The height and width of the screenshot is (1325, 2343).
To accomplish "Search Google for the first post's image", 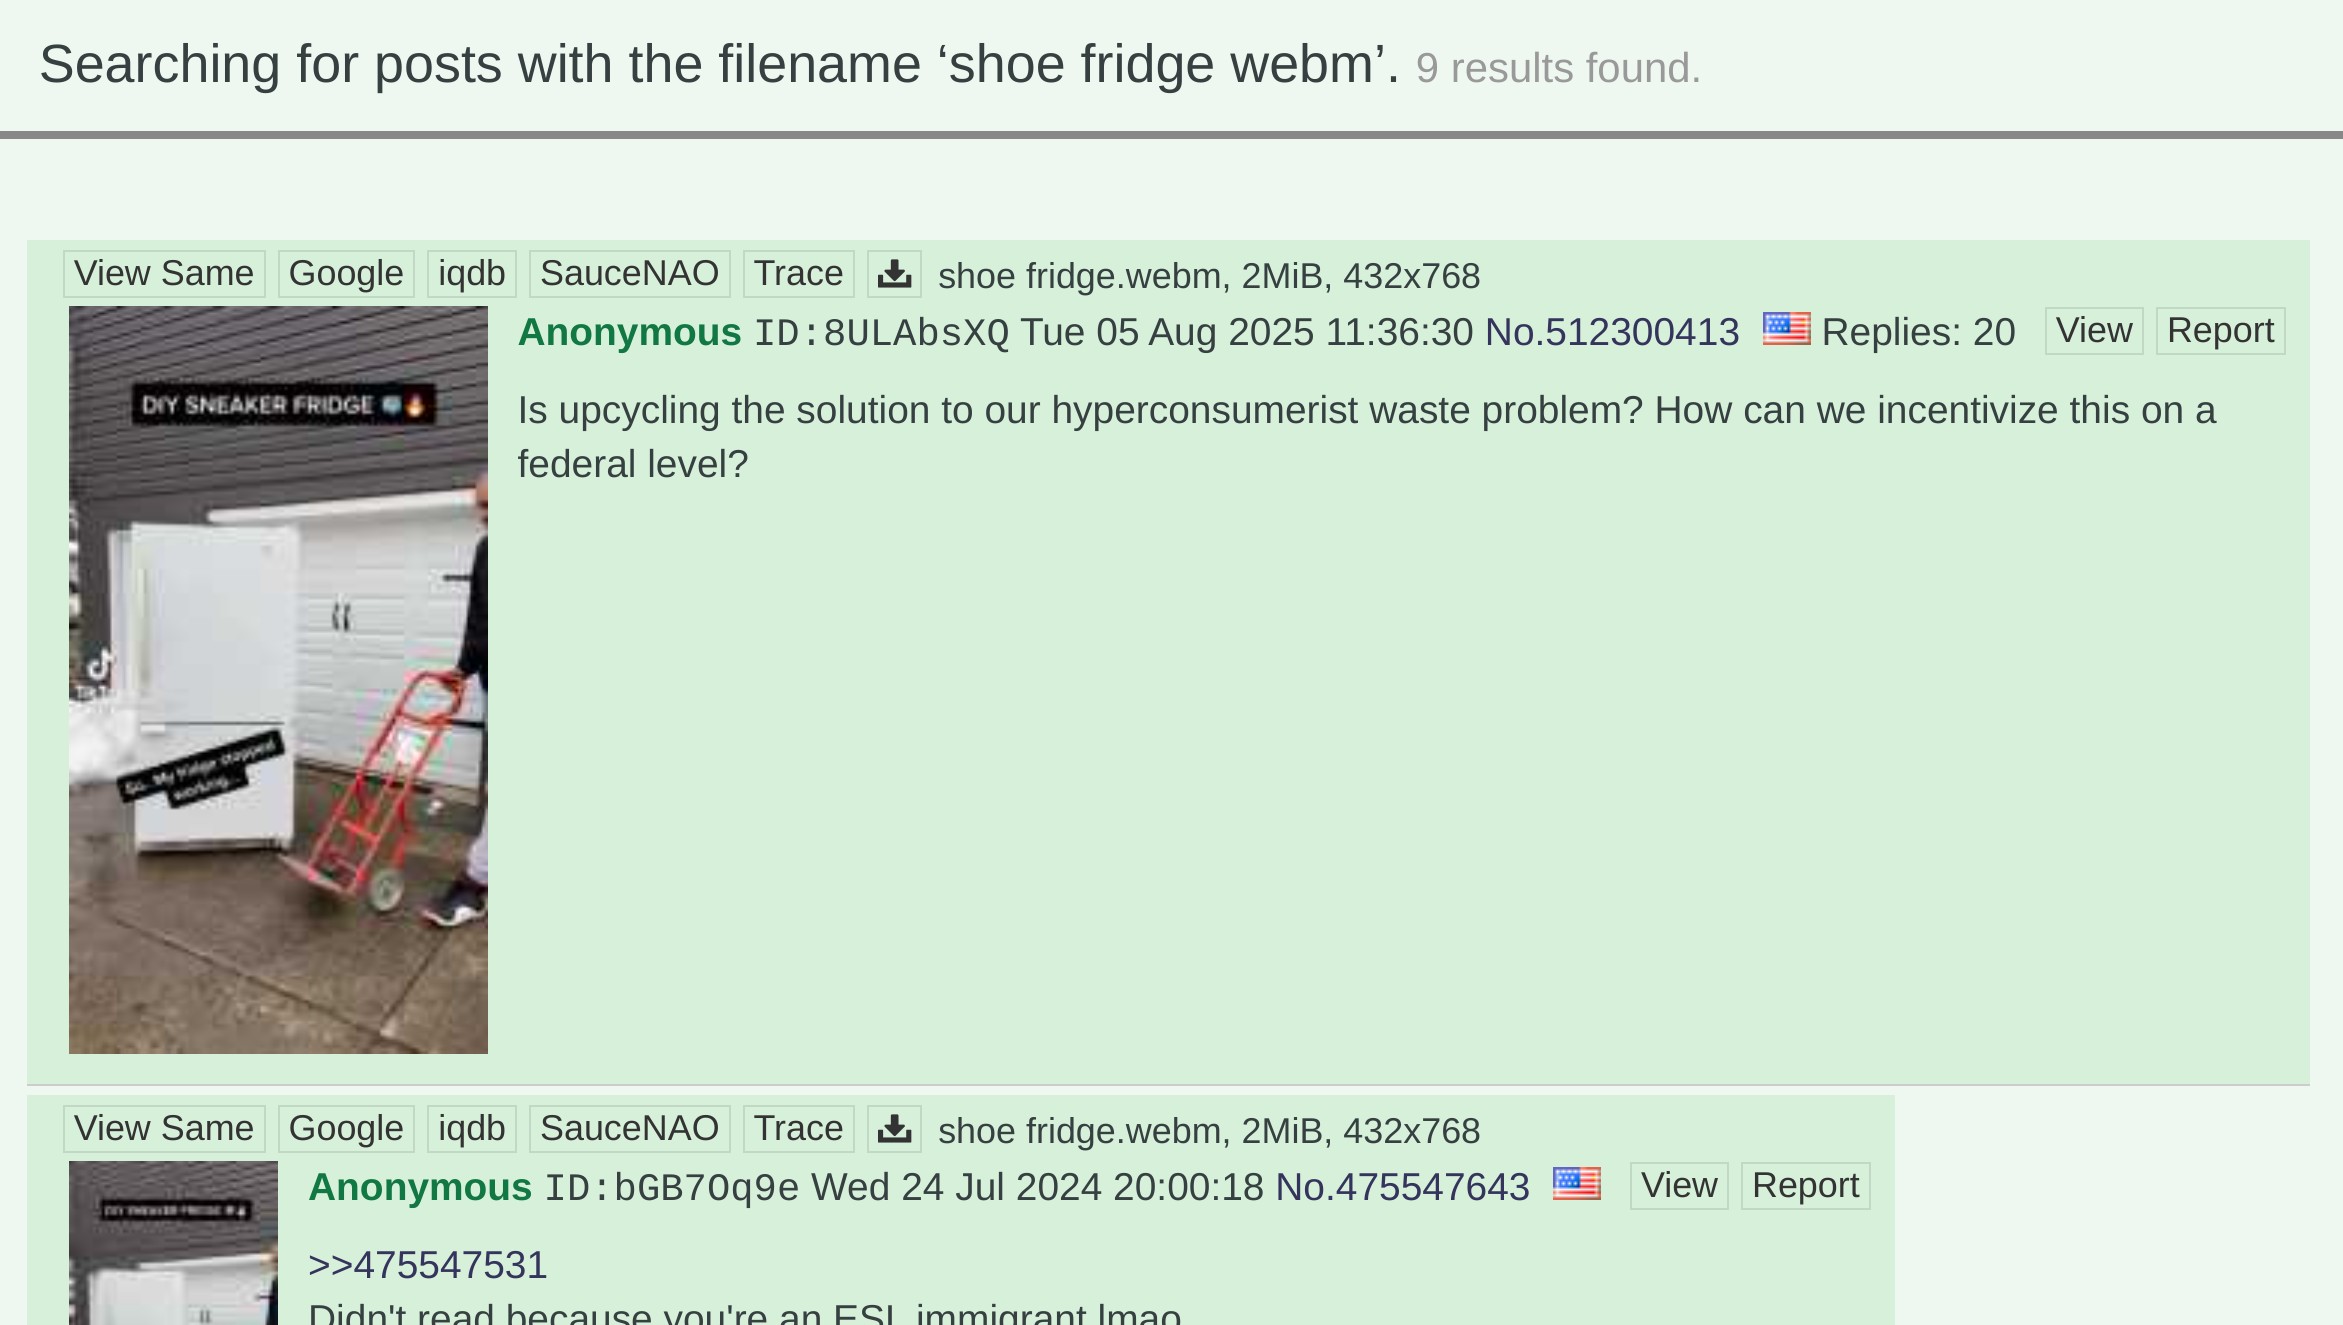I will pyautogui.click(x=346, y=274).
